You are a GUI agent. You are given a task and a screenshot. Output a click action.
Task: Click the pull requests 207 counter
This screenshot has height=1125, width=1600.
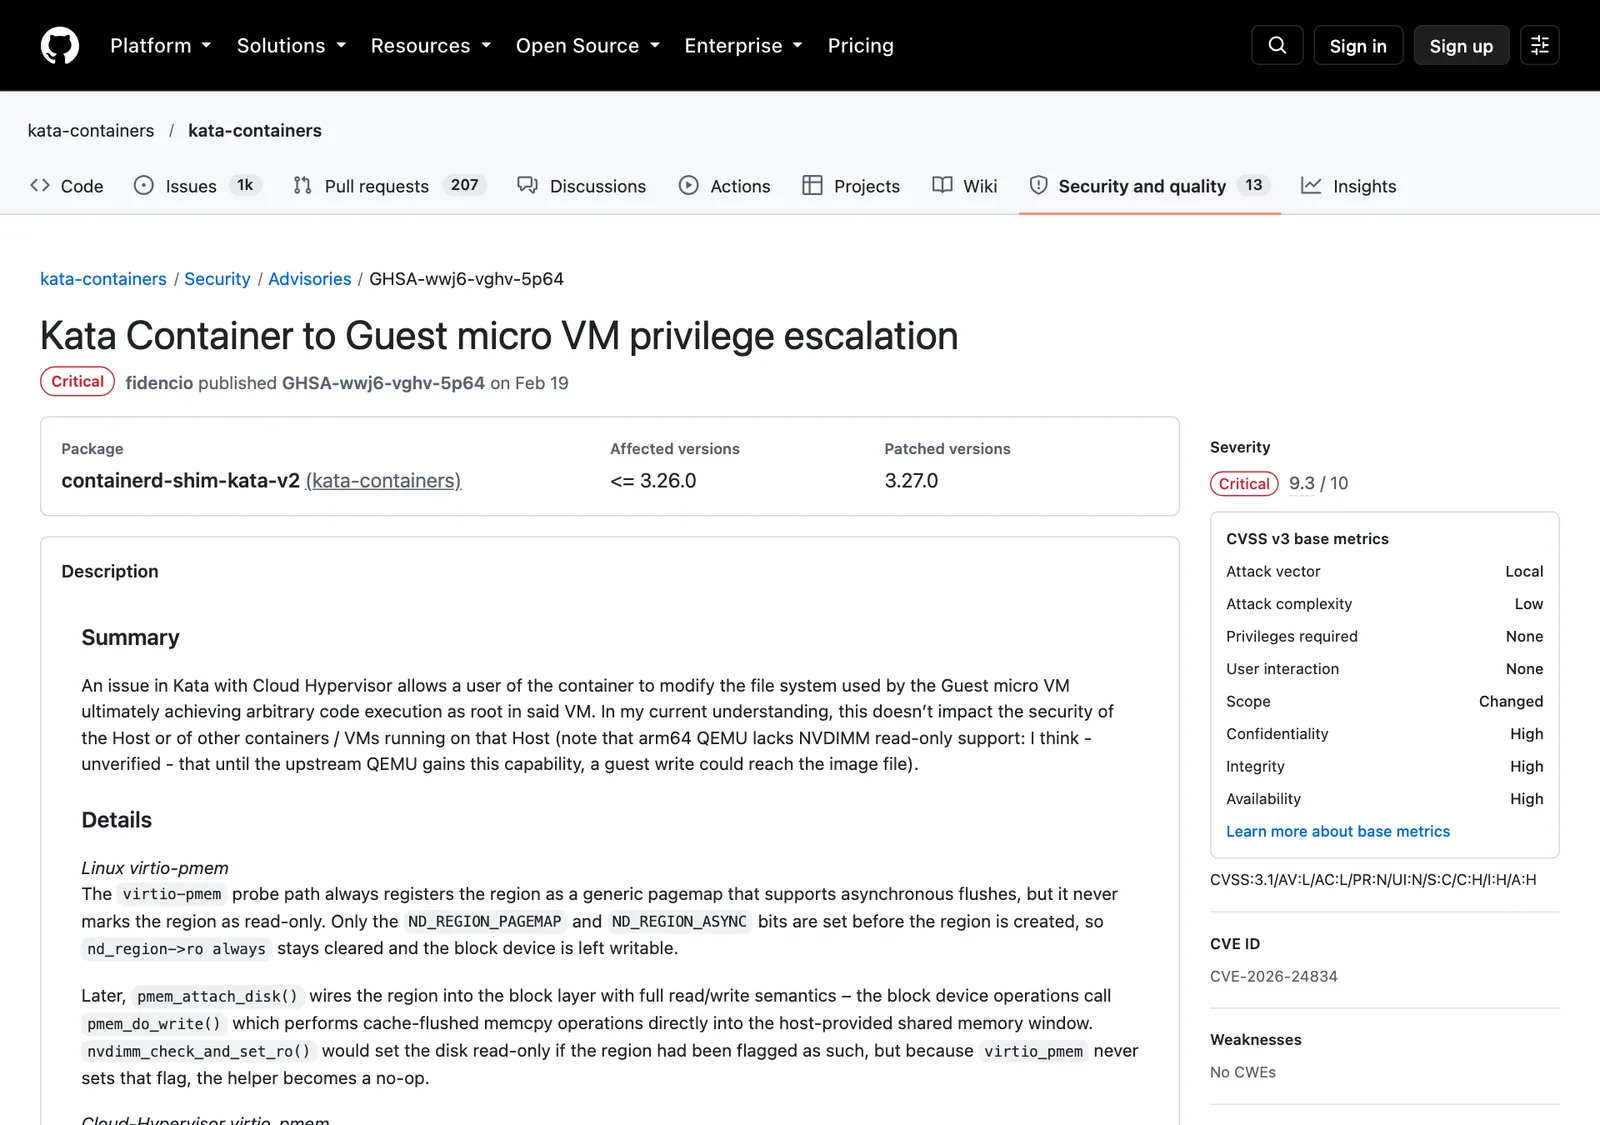coord(464,185)
